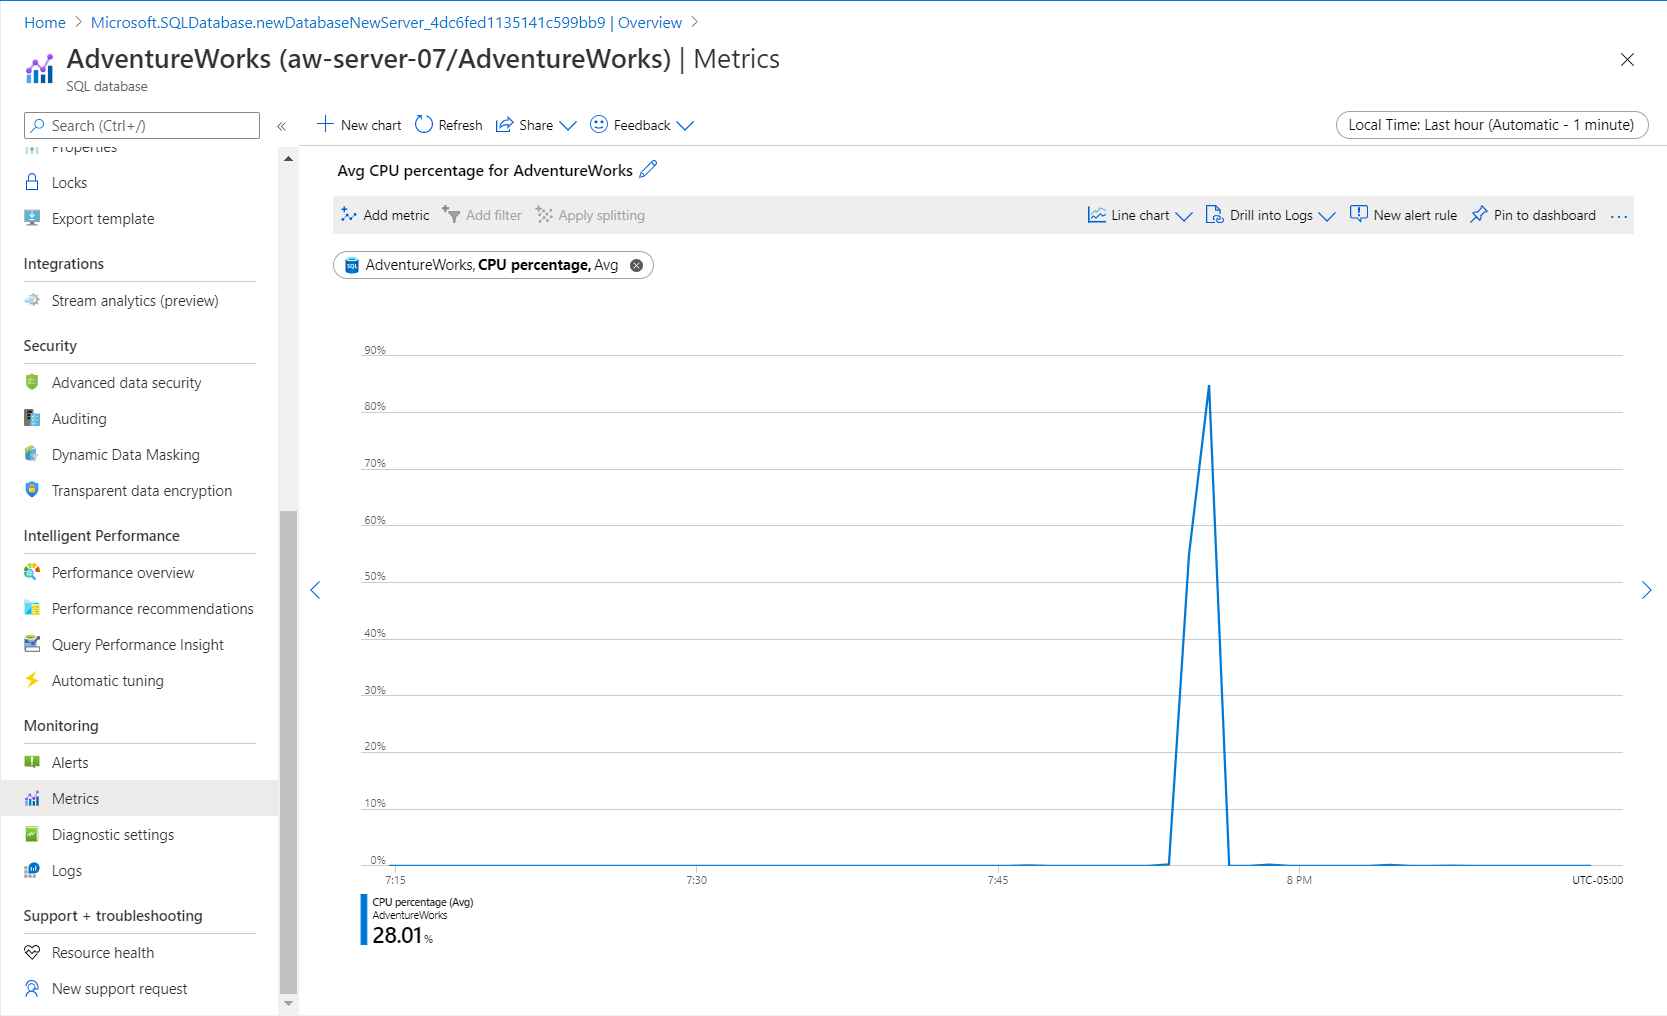Viewport: 1667px width, 1016px height.
Task: Click the New alert rule icon
Action: [1358, 214]
